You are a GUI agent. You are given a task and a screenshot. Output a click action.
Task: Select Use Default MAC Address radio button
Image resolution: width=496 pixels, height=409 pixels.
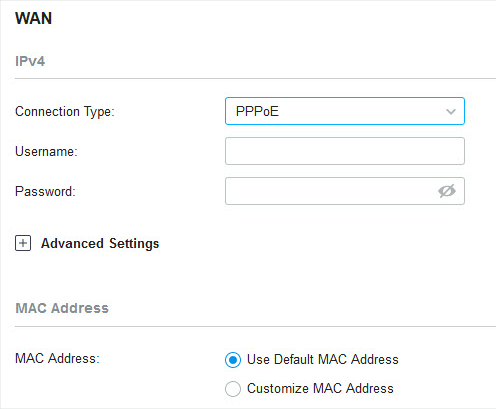point(233,360)
